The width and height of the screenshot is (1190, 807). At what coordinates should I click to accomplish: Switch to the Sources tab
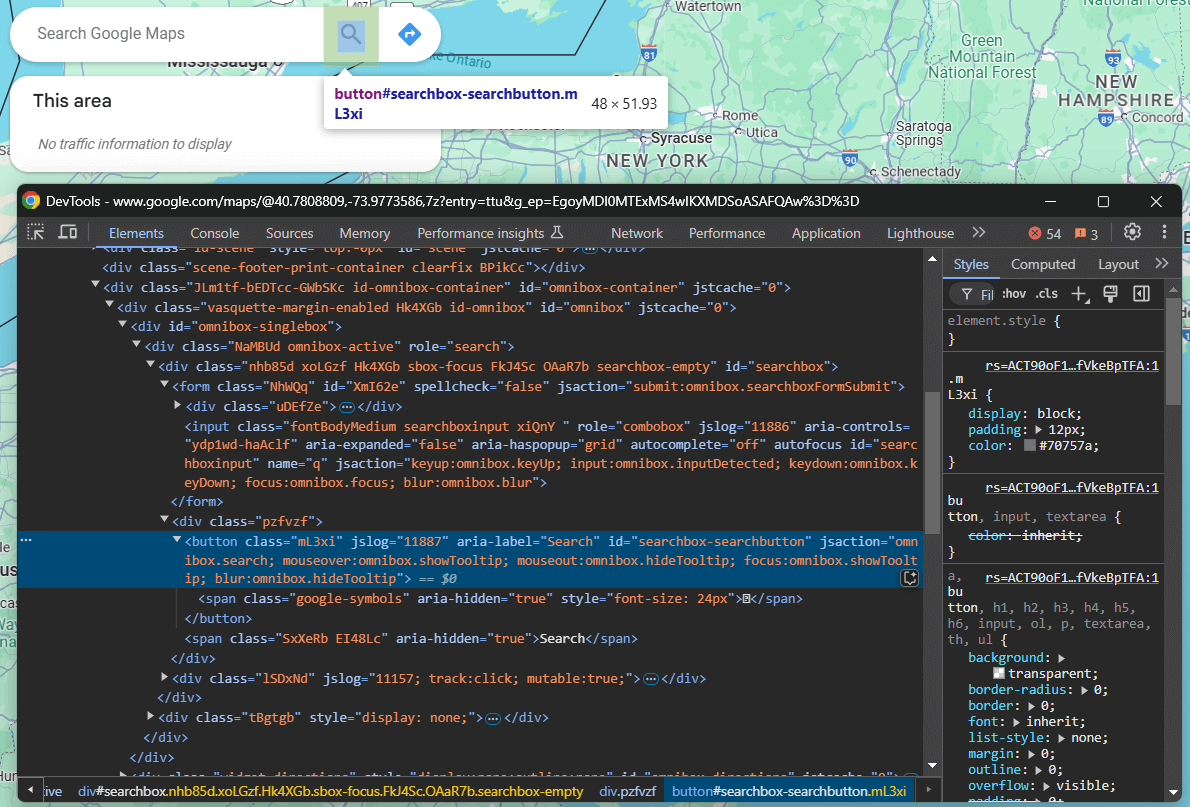point(289,233)
